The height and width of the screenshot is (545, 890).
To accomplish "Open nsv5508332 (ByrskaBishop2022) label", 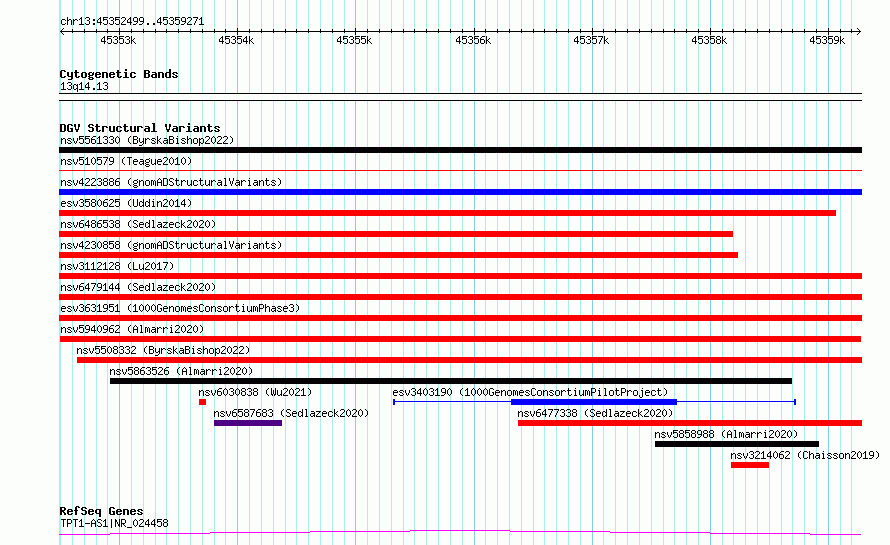I will tap(163, 350).
